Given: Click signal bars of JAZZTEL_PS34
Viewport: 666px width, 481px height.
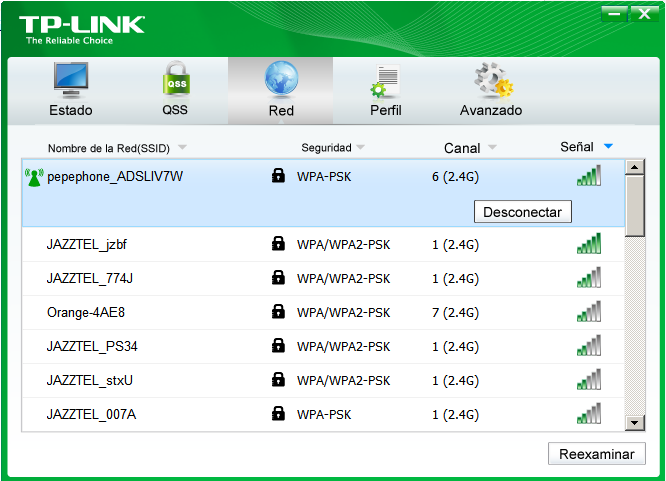Looking at the screenshot, I should [x=589, y=345].
